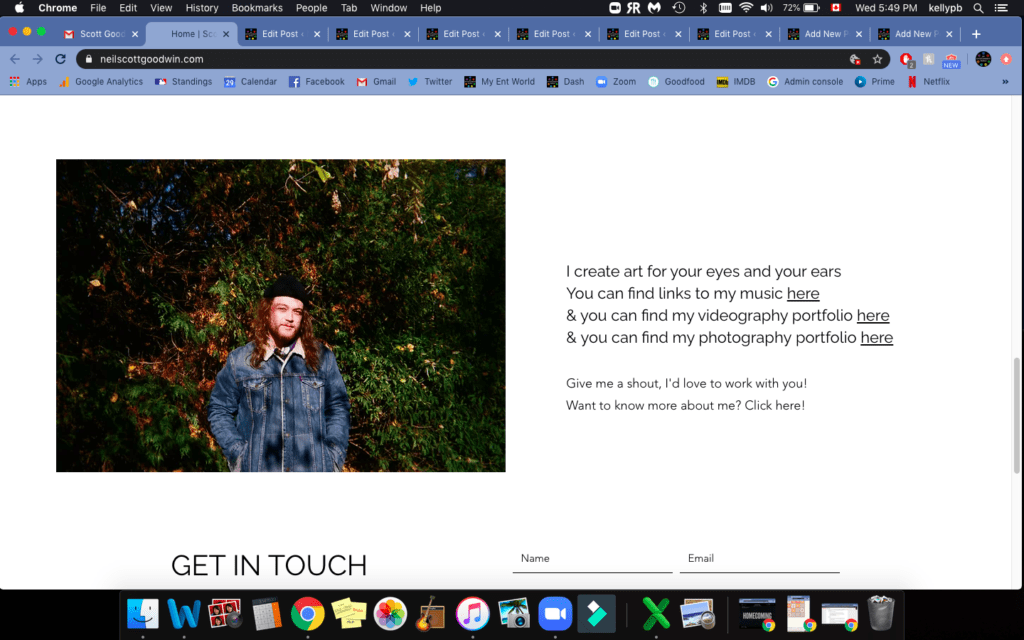The image size is (1024, 640).
Task: Open the Bluetooth menu bar icon
Action: click(x=703, y=8)
